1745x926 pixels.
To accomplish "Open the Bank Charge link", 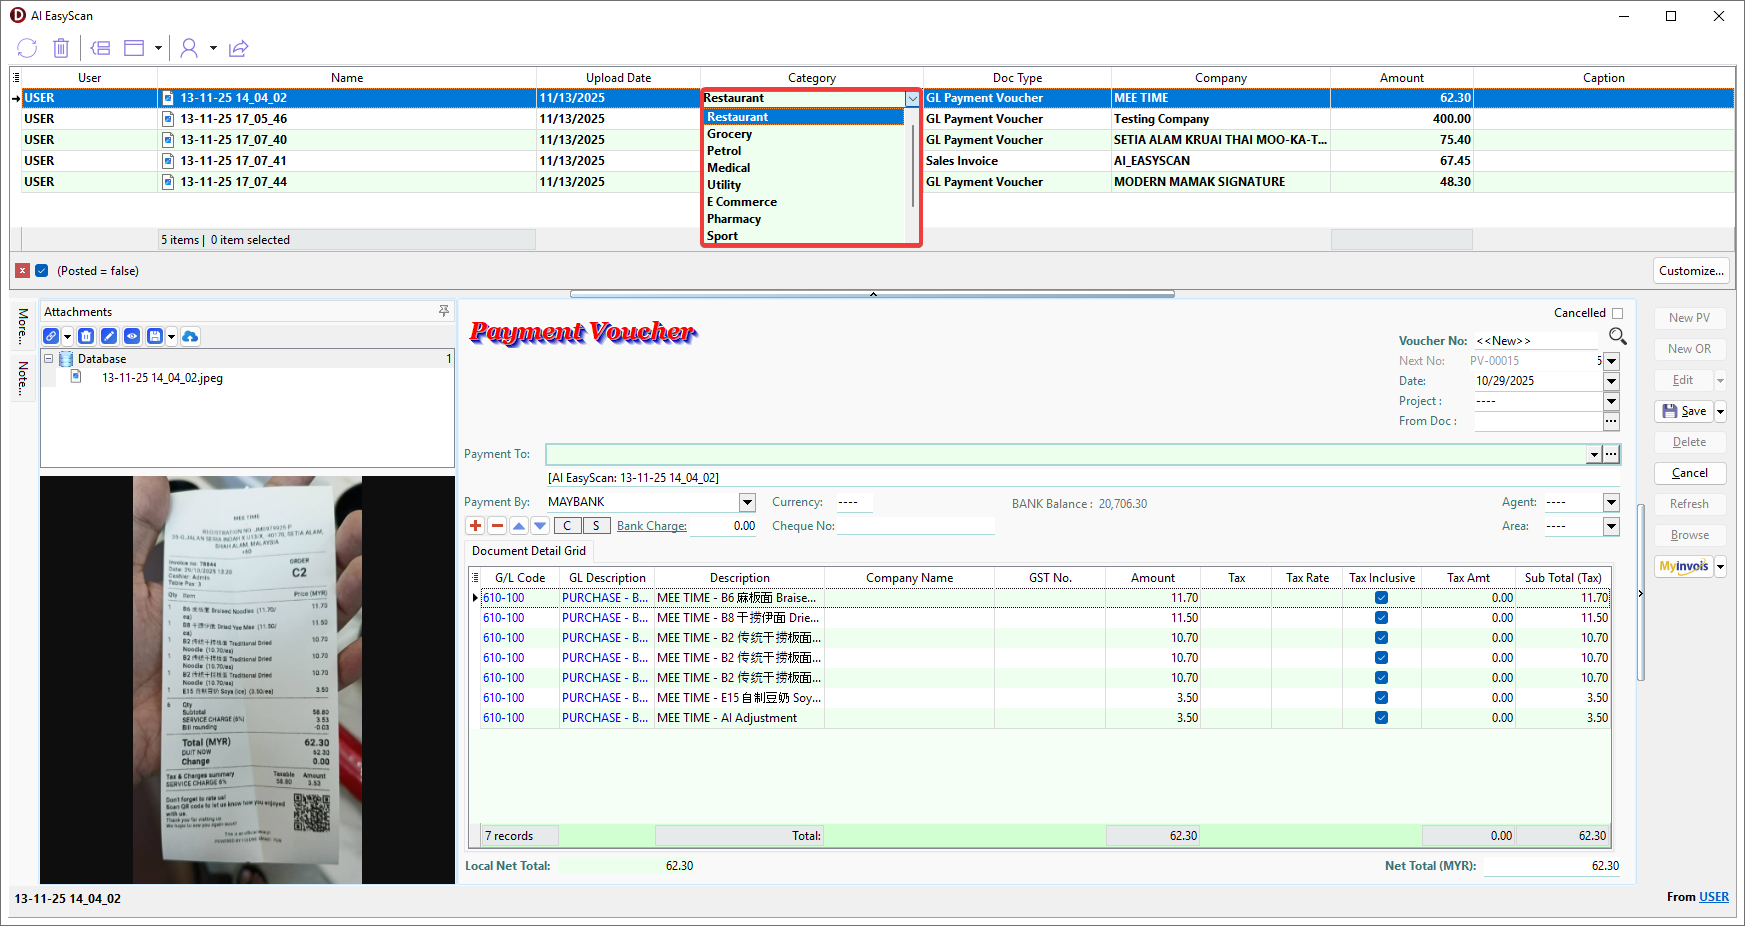I will [651, 526].
